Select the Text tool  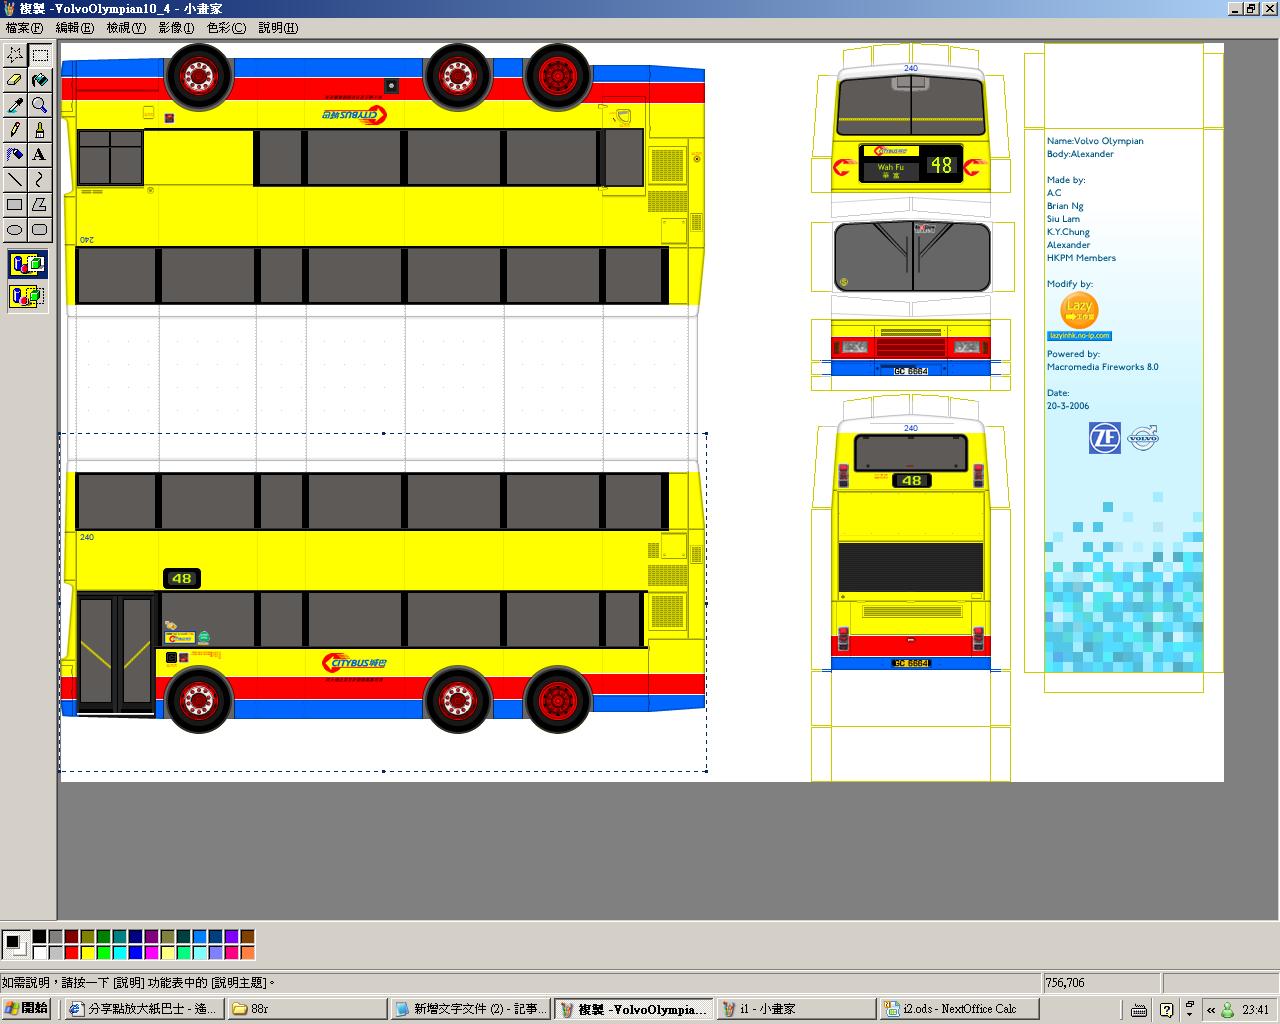(x=40, y=155)
